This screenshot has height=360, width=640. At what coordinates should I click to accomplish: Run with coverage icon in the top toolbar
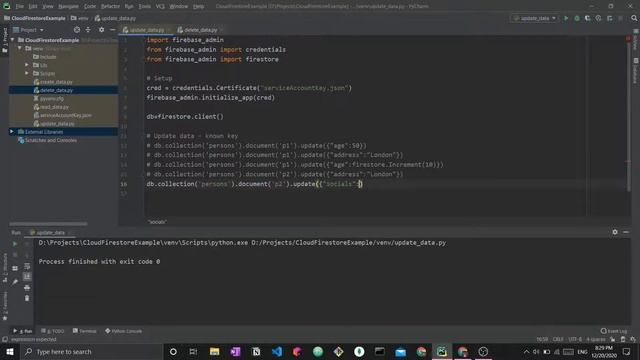(588, 18)
